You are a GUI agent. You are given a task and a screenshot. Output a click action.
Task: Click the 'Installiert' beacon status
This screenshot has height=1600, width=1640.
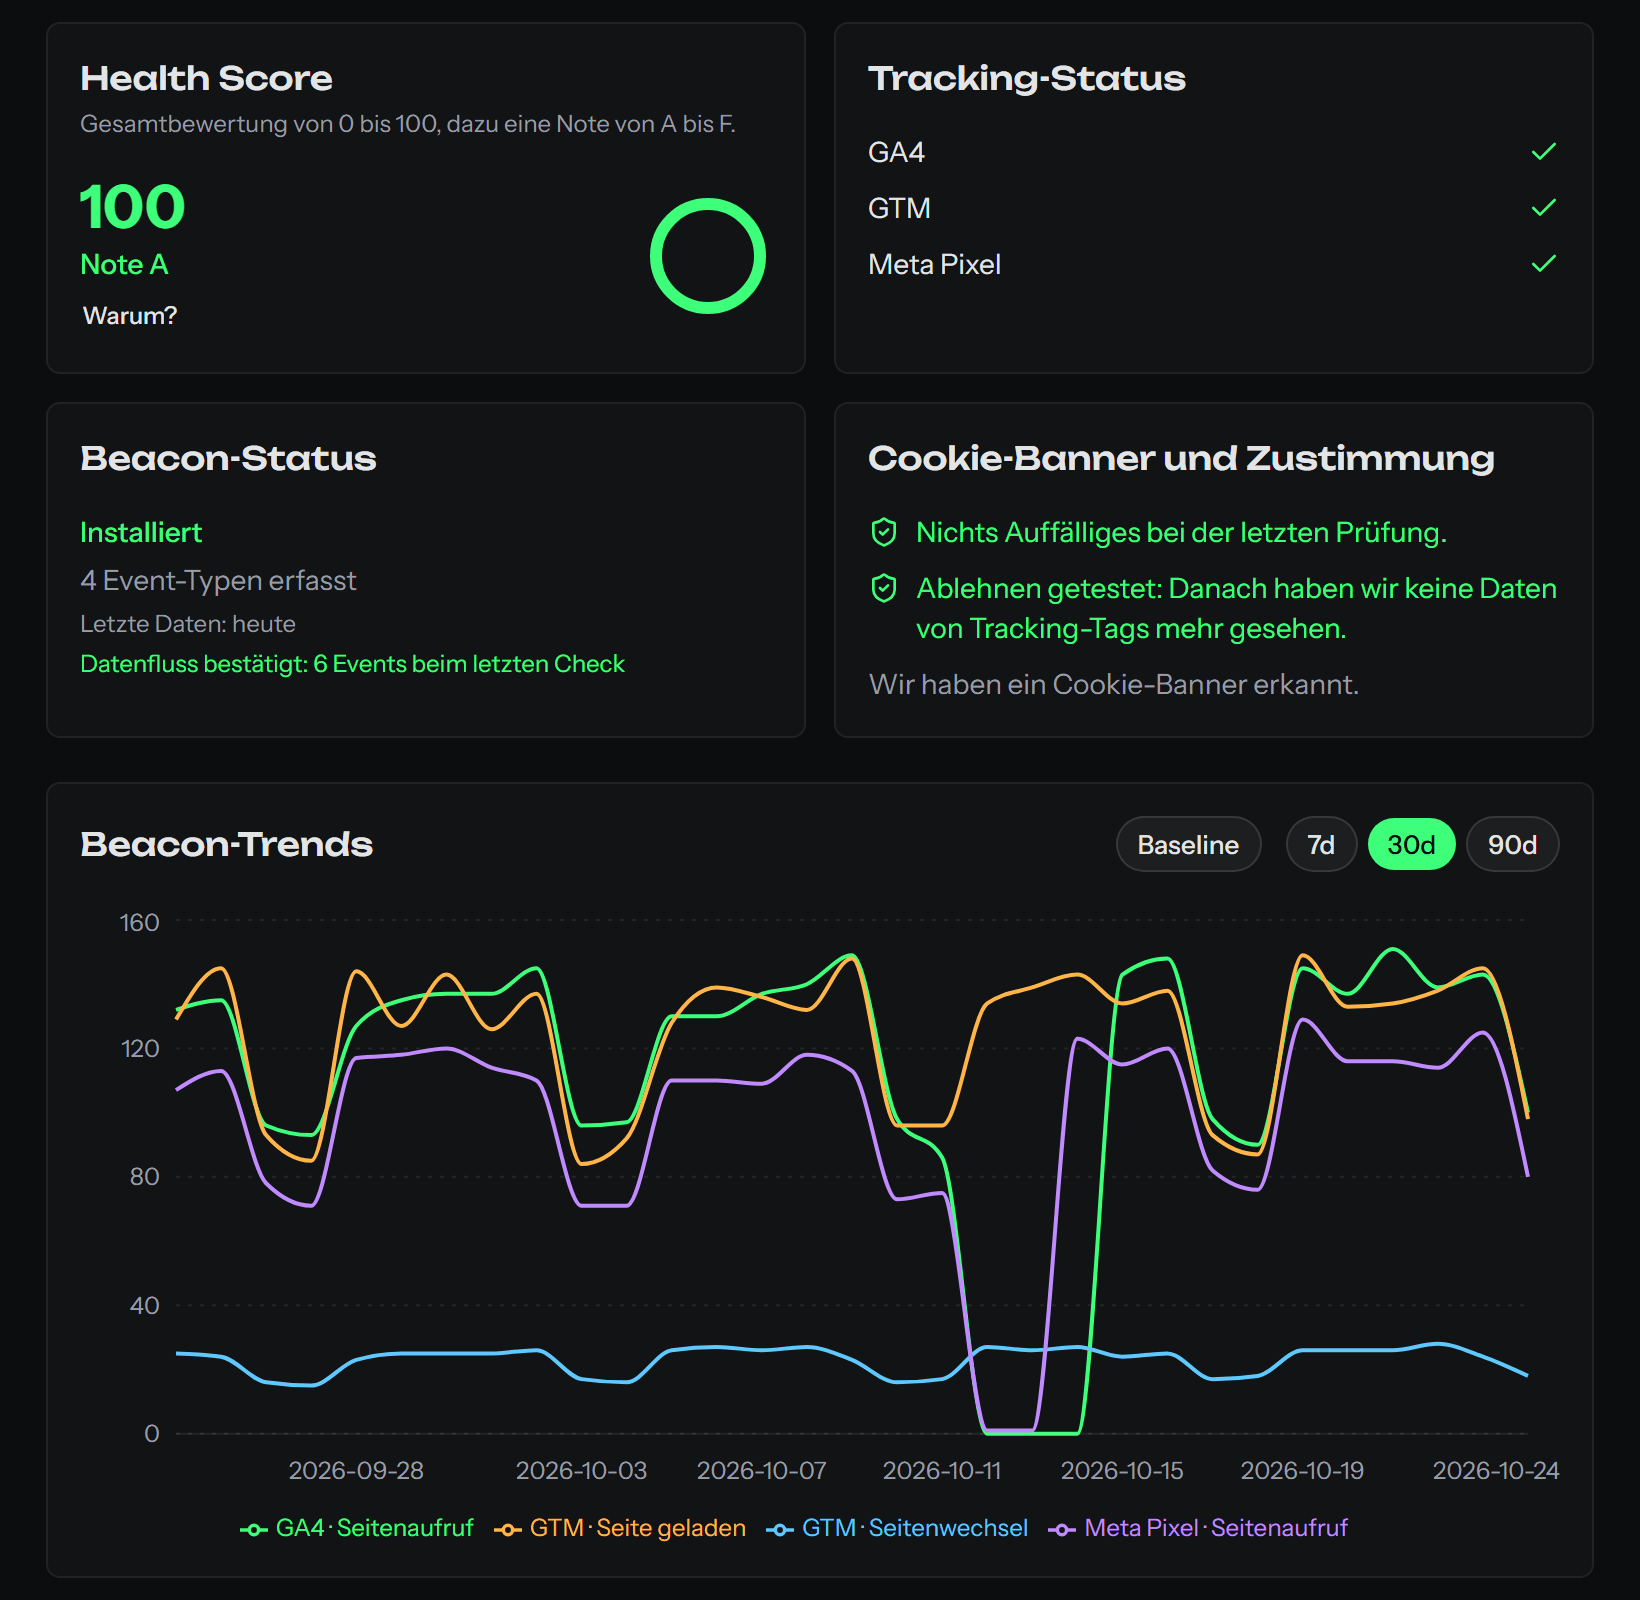141,532
